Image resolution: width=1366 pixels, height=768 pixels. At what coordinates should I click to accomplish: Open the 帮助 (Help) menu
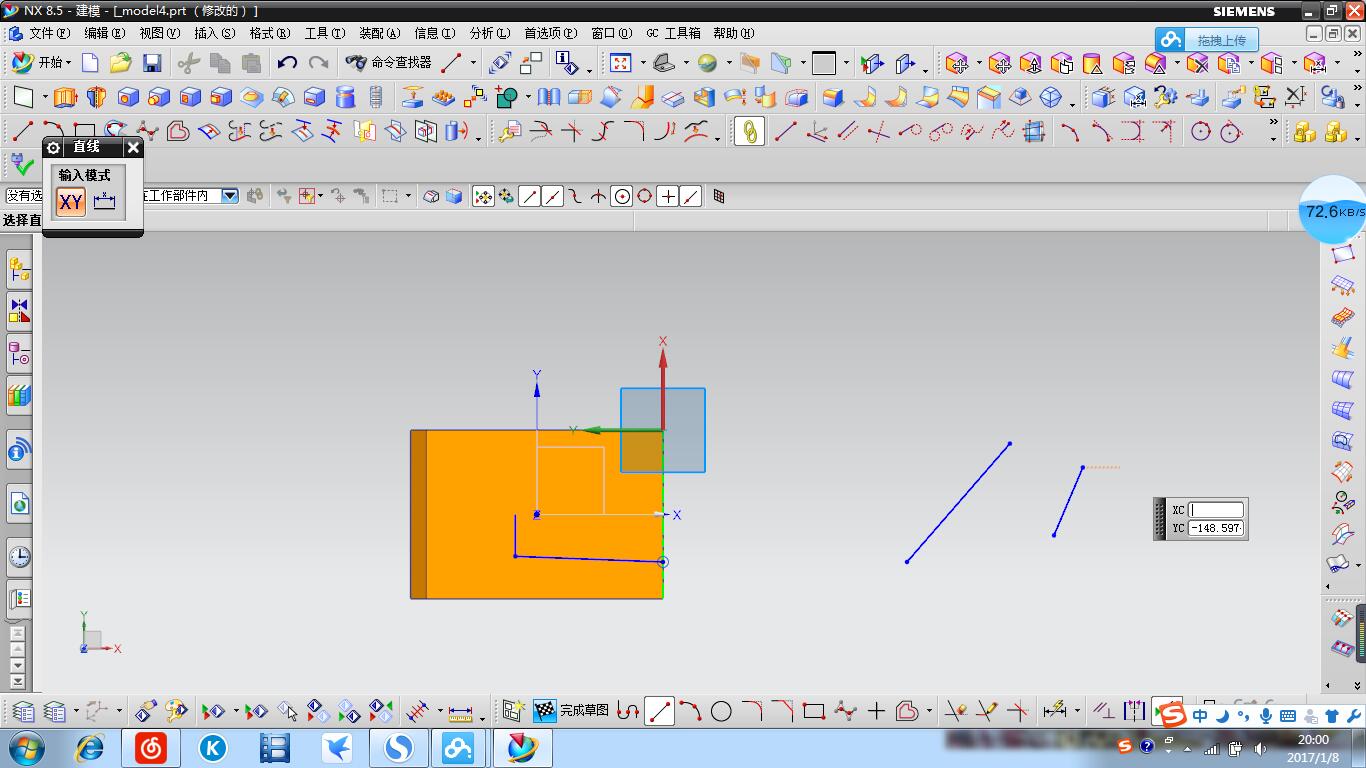click(733, 33)
